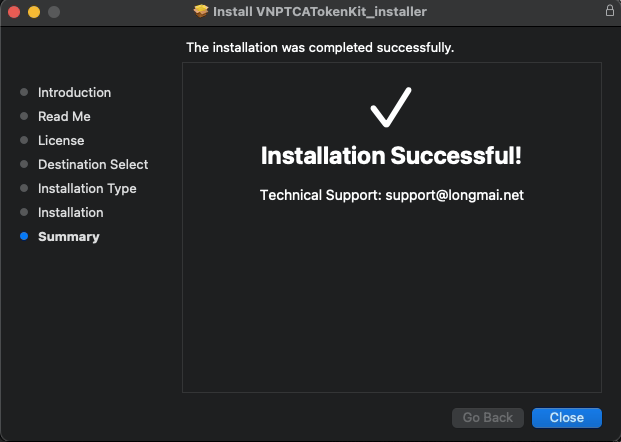
Task: Click the lock icon in the title bar
Action: point(609,12)
